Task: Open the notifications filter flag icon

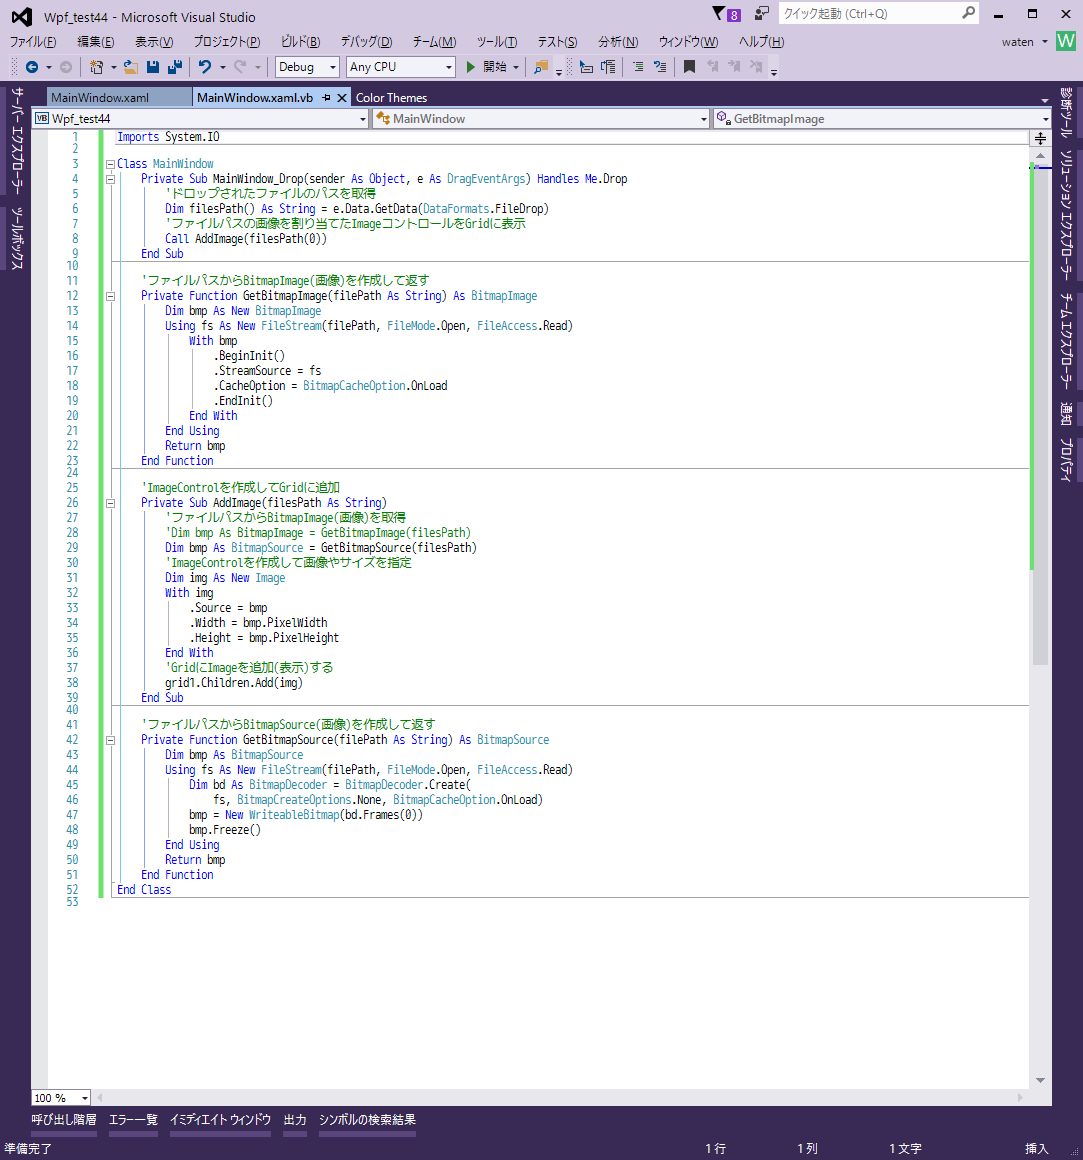Action: pos(718,13)
